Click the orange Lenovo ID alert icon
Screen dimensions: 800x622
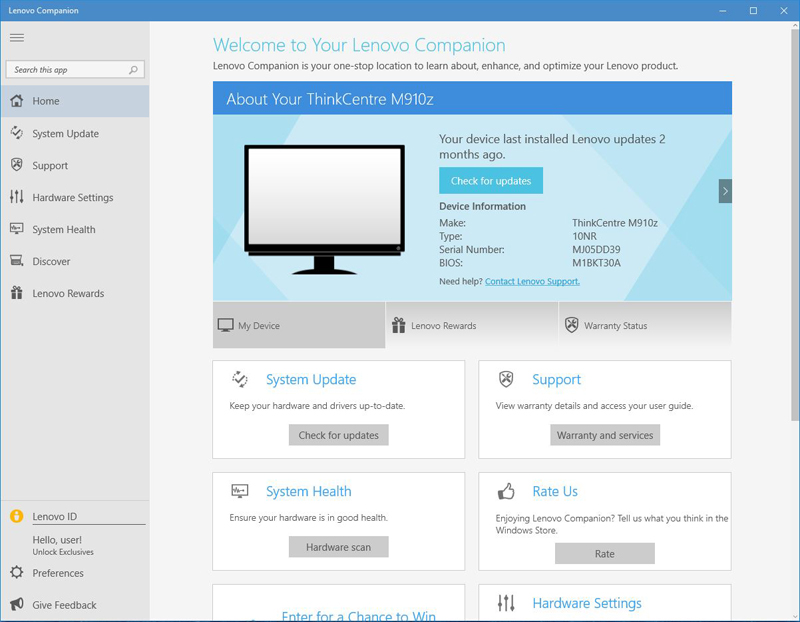16,516
